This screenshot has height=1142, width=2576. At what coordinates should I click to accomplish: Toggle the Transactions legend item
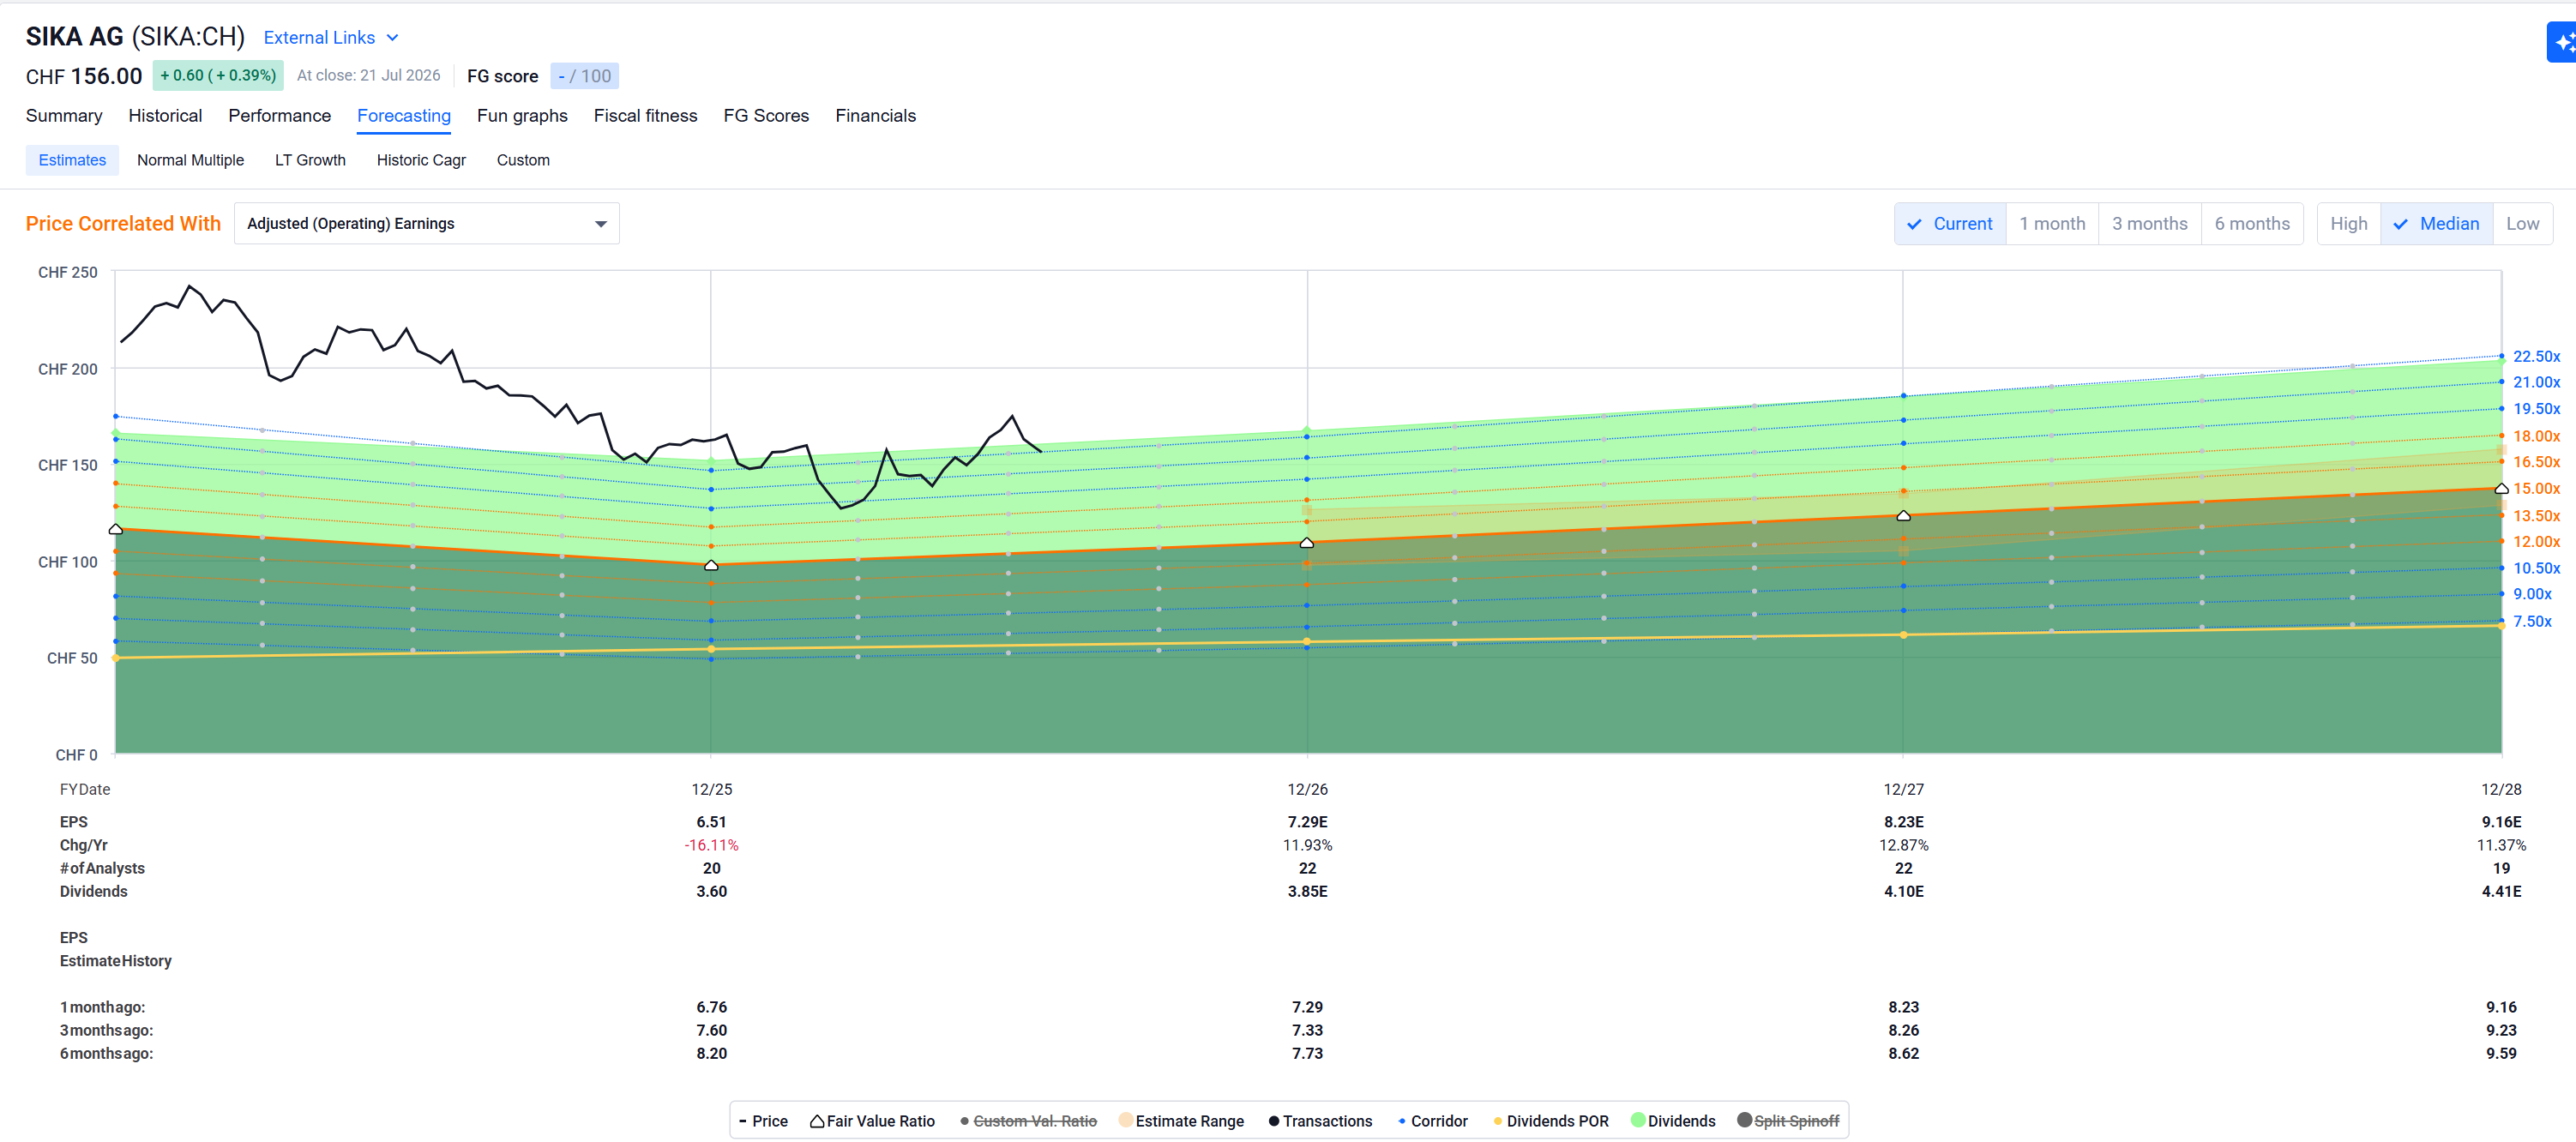point(1320,1121)
